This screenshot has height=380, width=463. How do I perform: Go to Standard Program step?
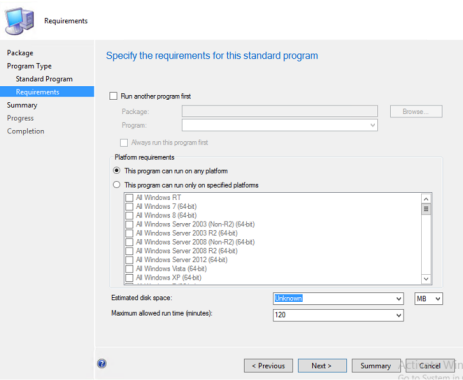(x=44, y=79)
